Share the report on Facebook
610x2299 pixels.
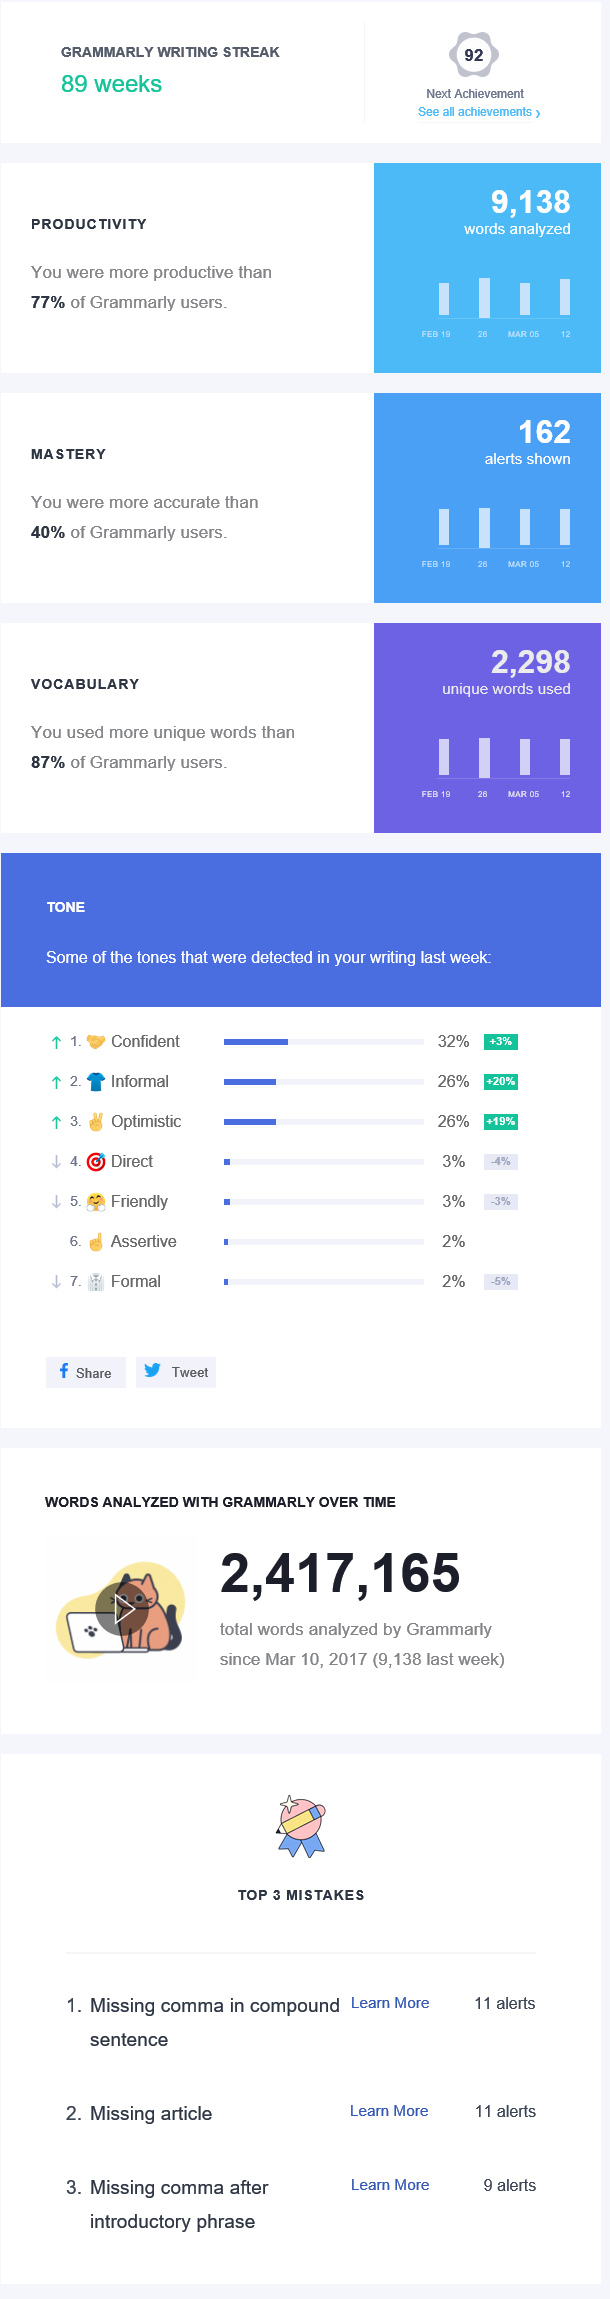tap(86, 1372)
